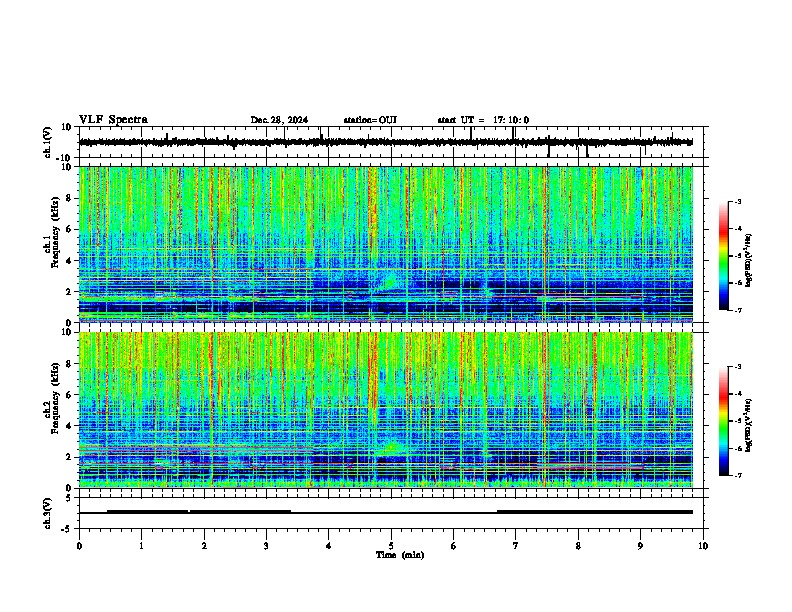Click time axis tick label 7

[516, 546]
